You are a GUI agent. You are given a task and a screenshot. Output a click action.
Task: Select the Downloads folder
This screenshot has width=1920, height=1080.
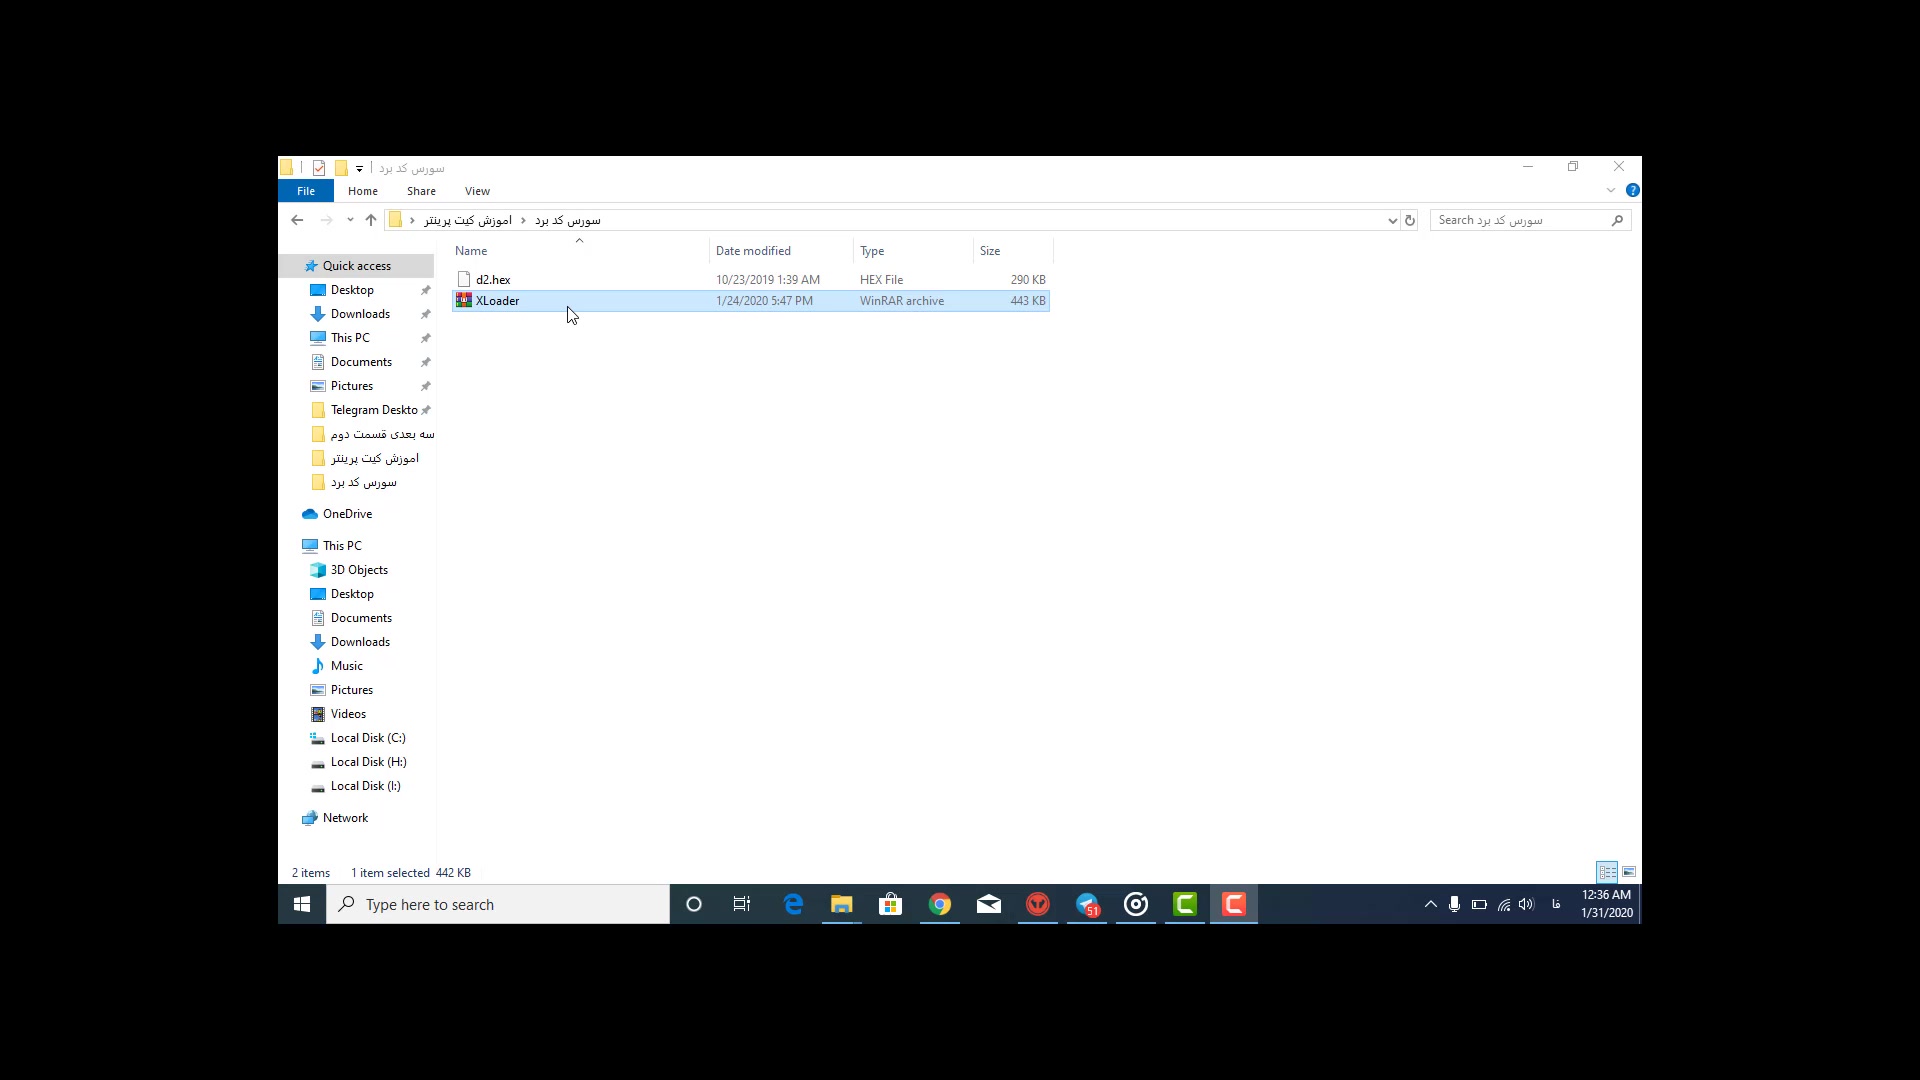[x=360, y=313]
